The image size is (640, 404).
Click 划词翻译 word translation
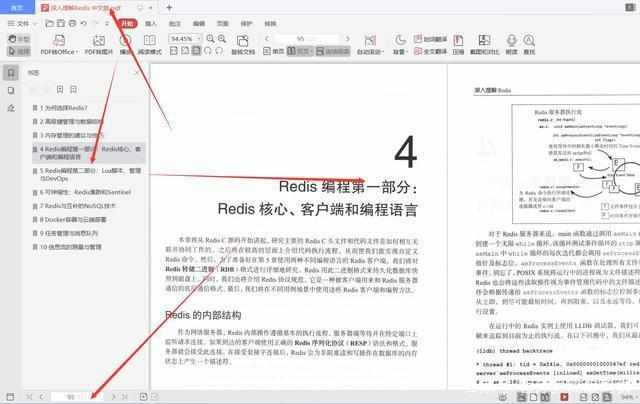[x=431, y=39]
